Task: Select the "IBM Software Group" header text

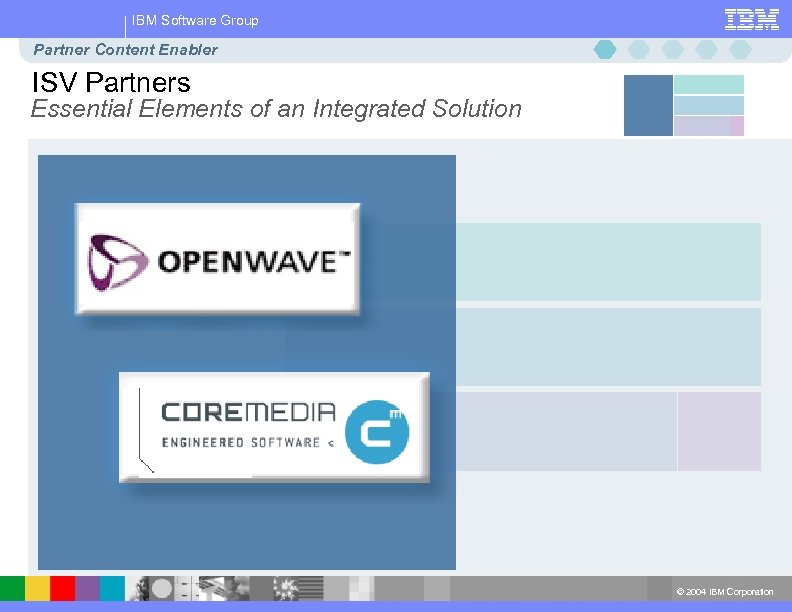Action: tap(195, 21)
